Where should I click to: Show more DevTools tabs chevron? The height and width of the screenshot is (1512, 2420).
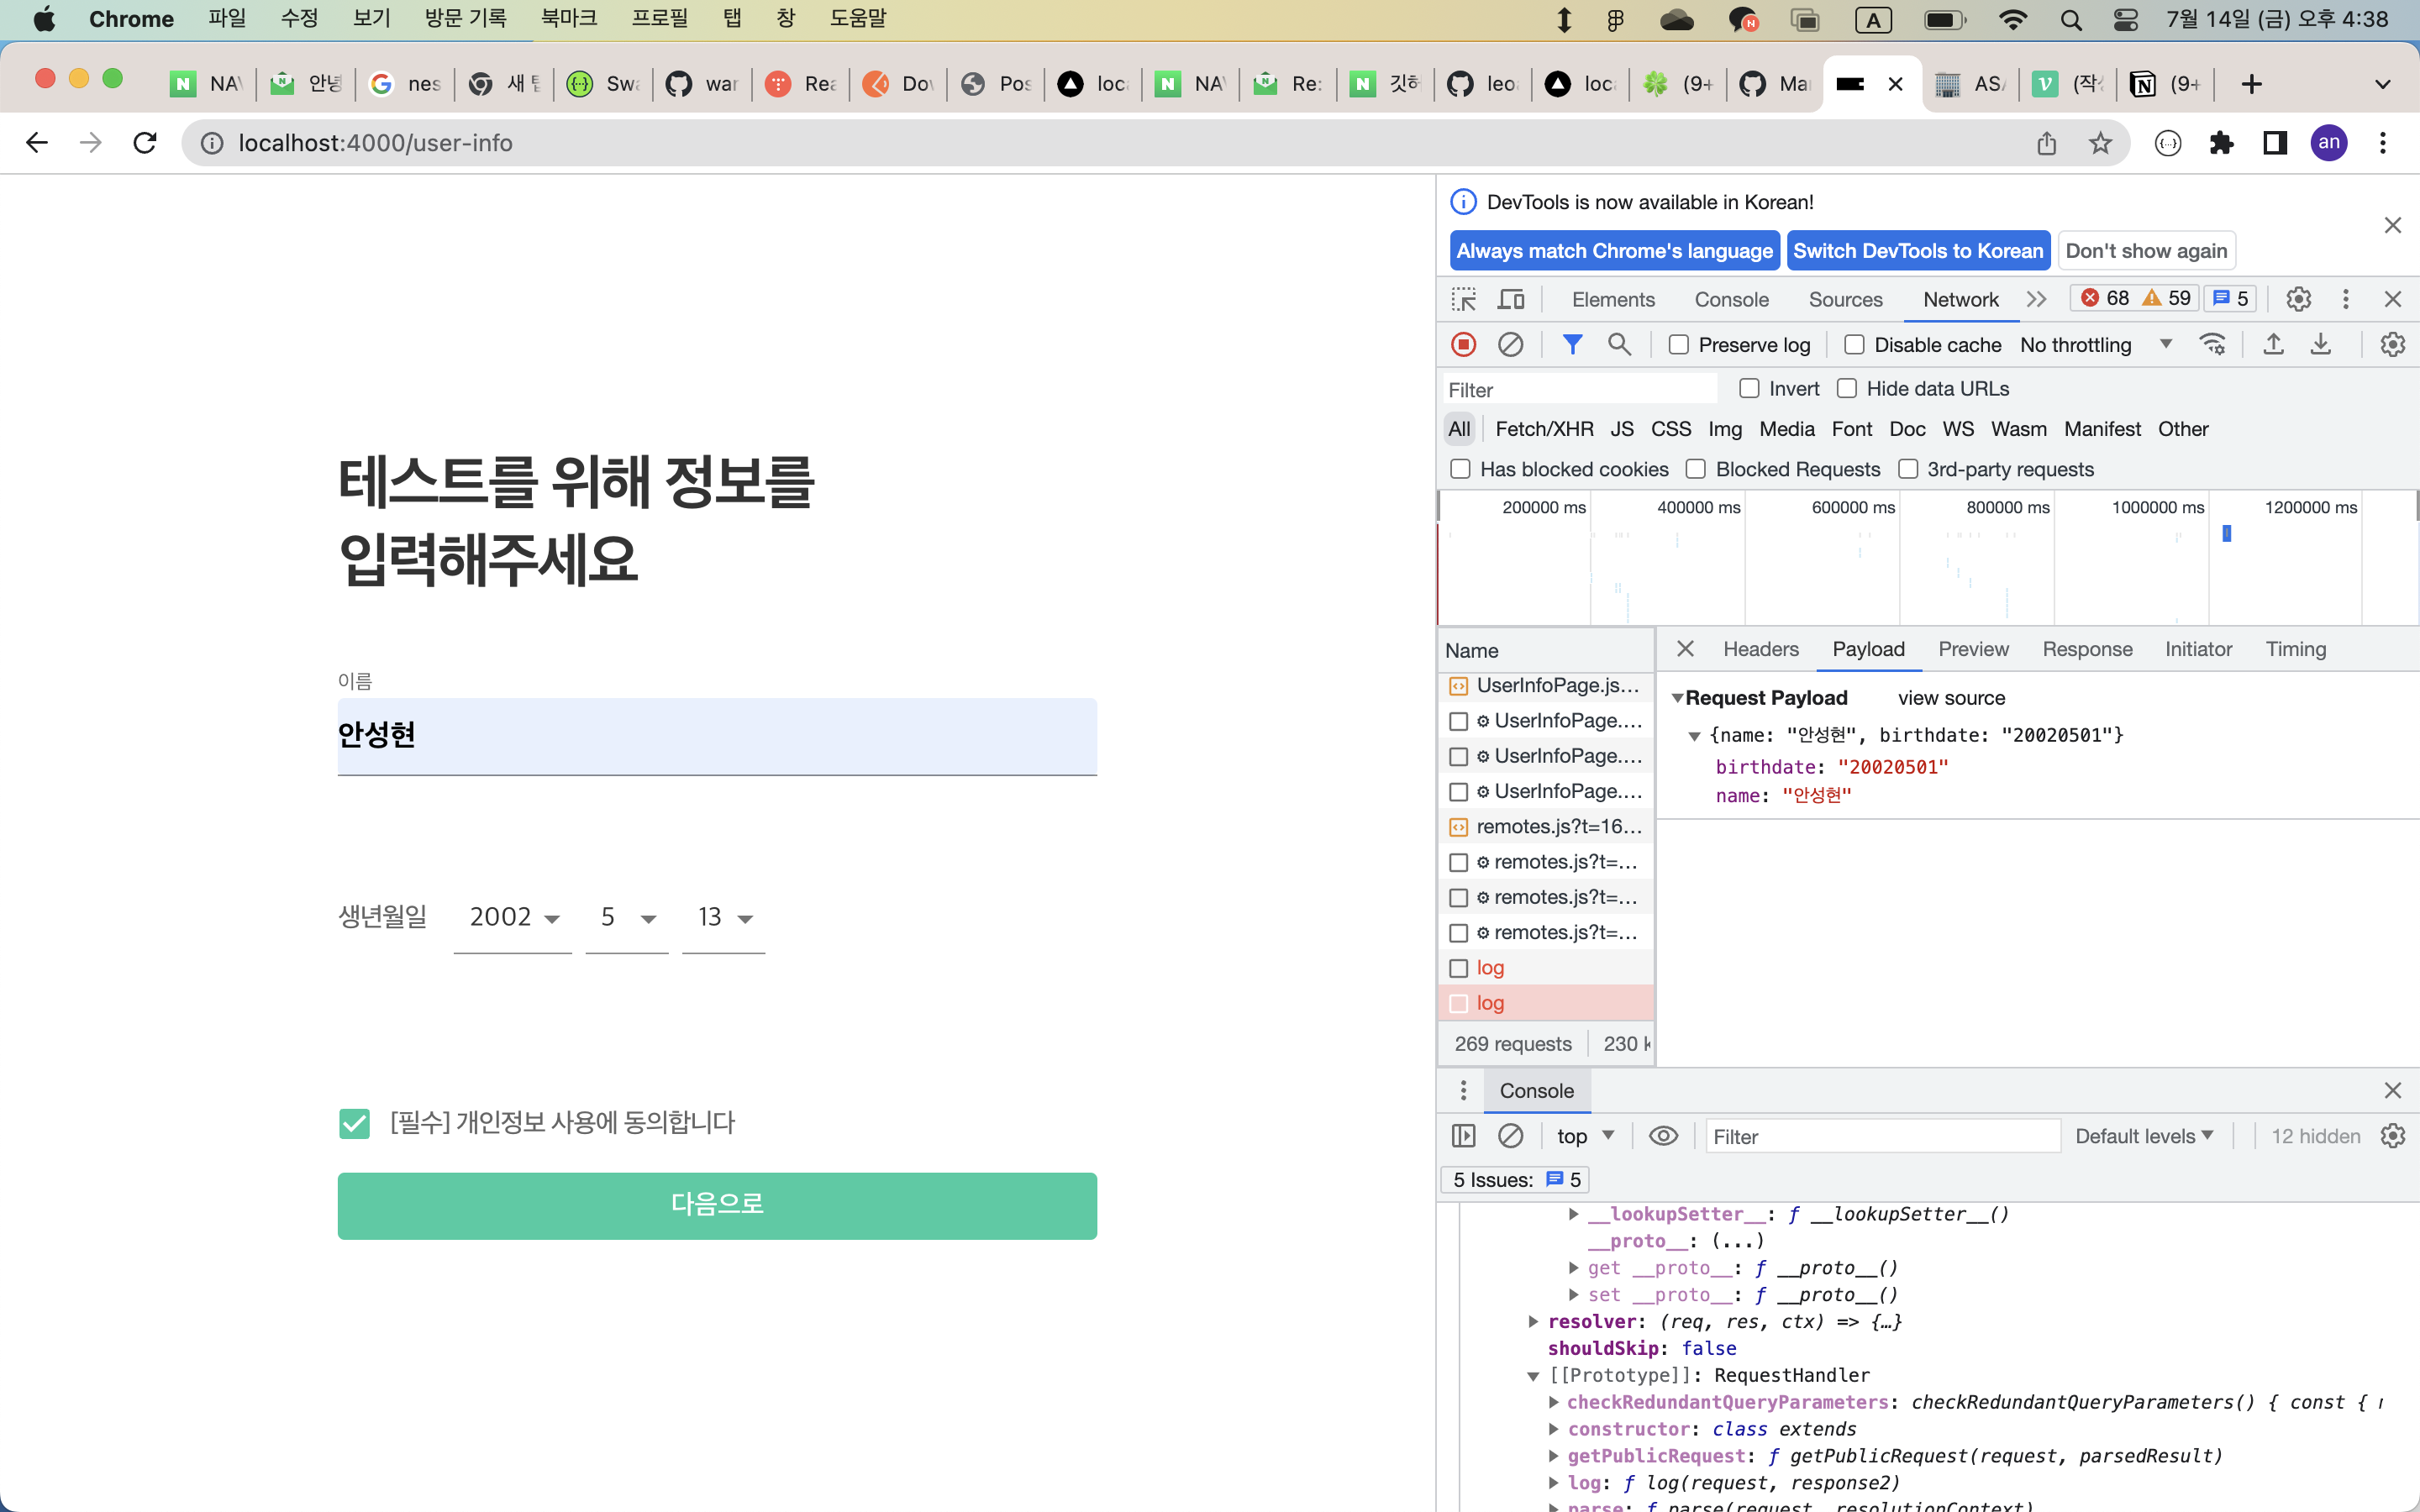click(x=2036, y=299)
